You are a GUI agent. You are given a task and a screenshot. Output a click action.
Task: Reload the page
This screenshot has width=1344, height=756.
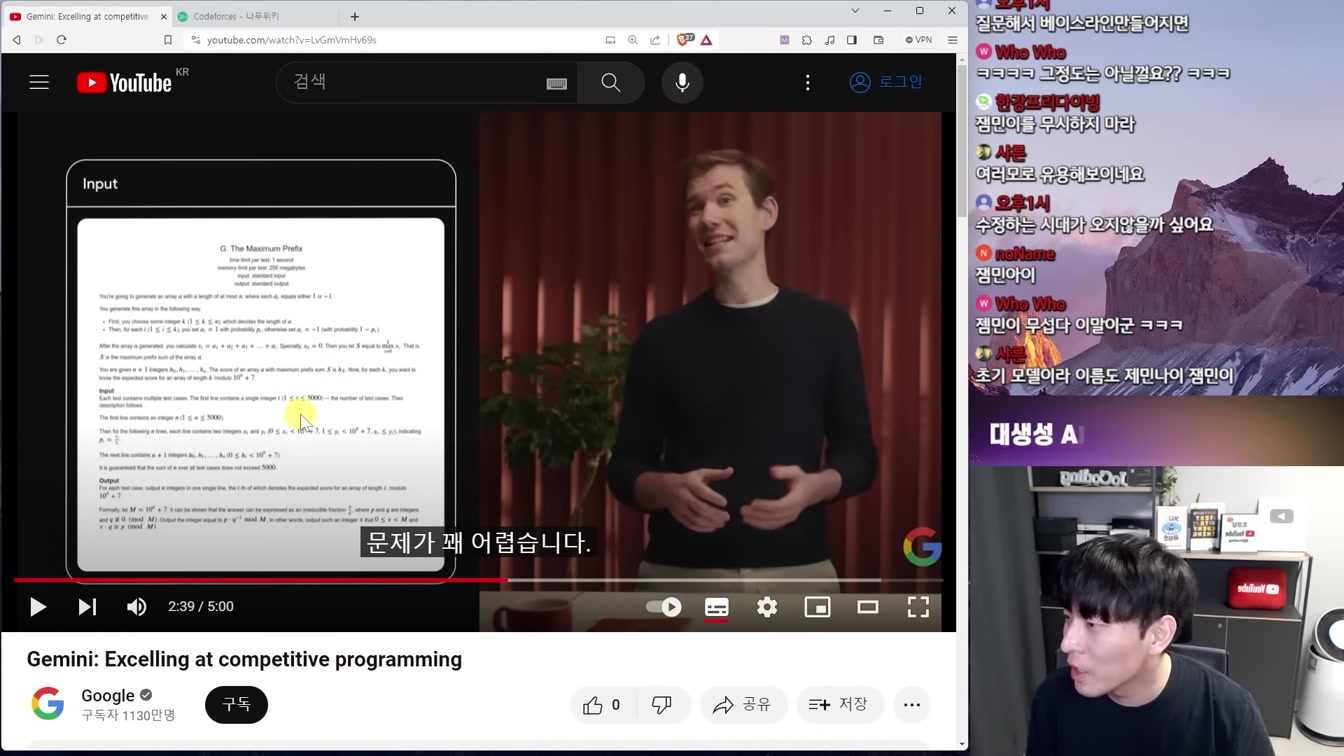(x=61, y=40)
